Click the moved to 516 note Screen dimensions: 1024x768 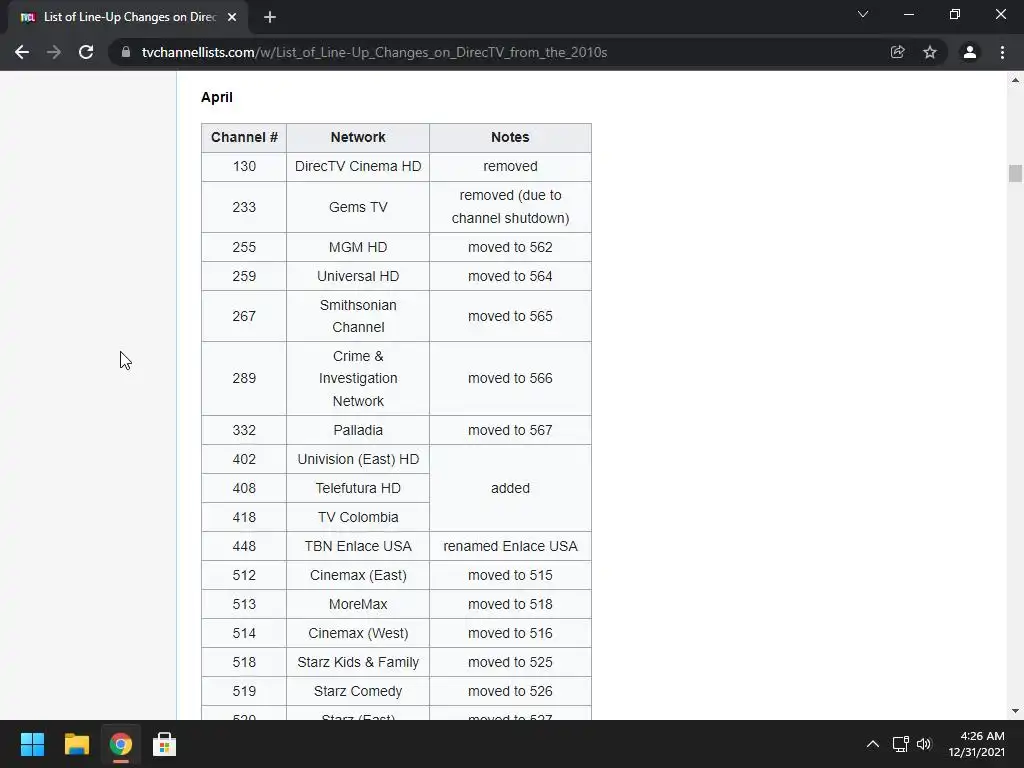[x=510, y=633]
